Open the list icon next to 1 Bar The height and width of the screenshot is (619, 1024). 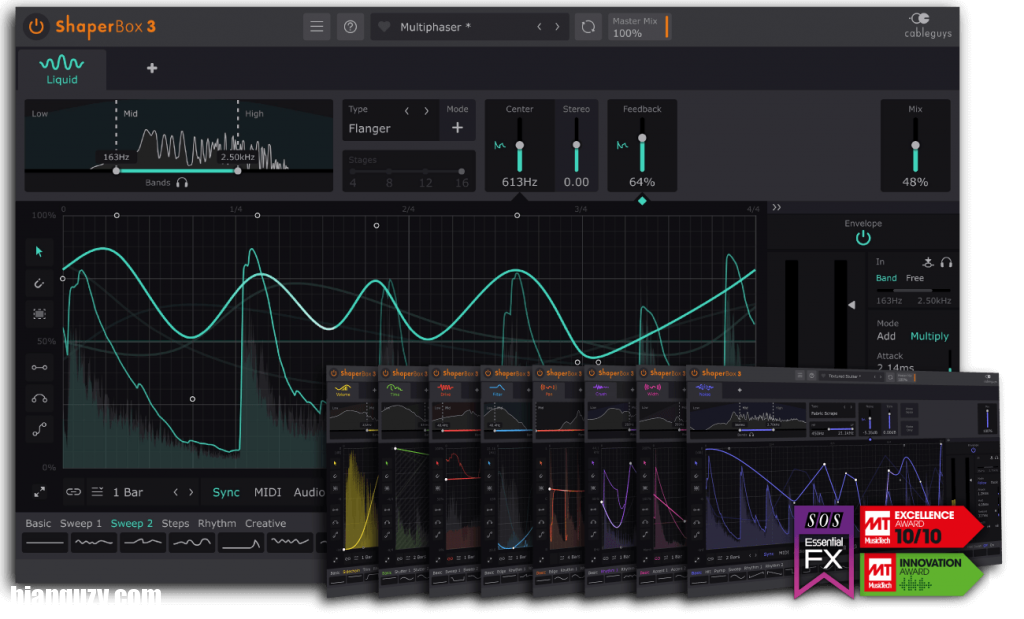[x=97, y=492]
